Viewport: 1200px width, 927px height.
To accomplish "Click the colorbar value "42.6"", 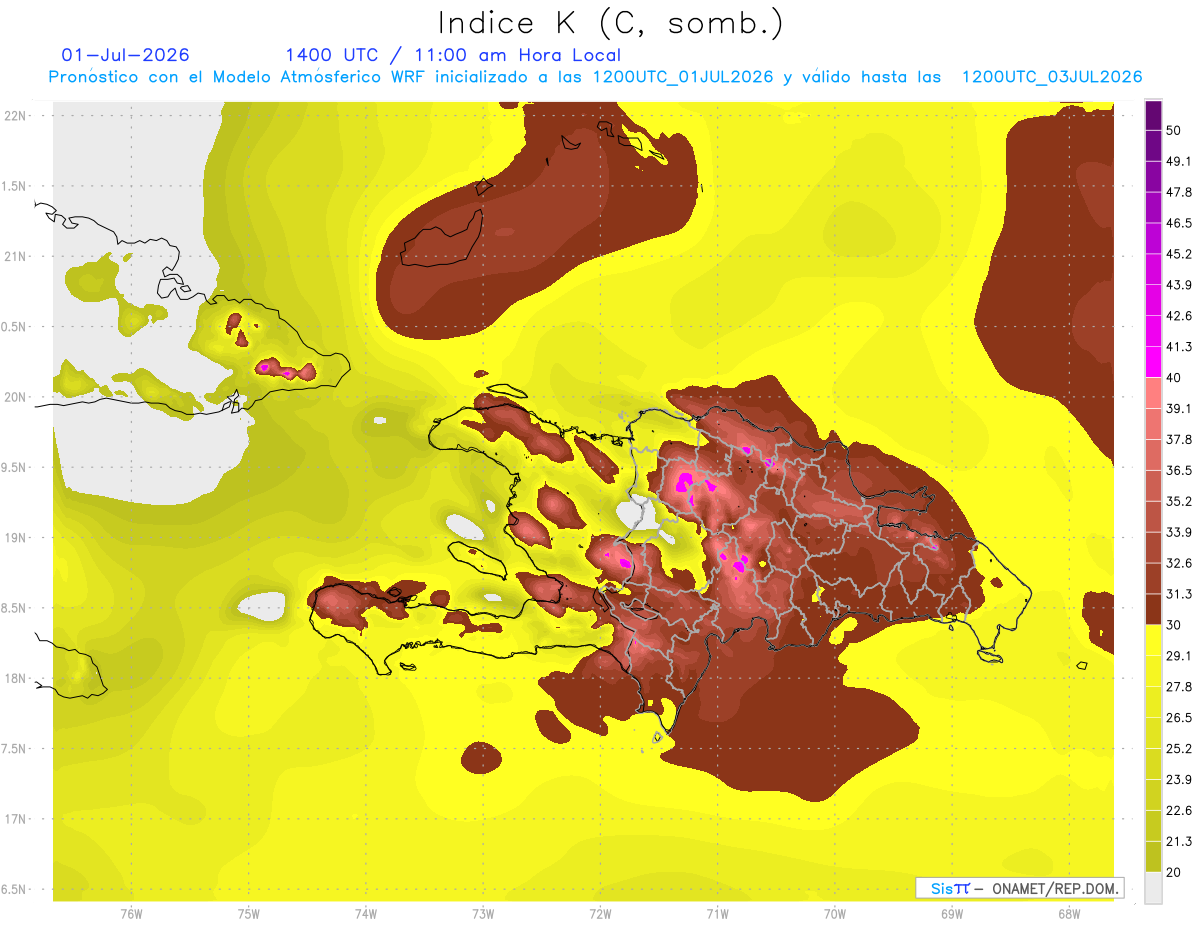I will click(x=1179, y=316).
